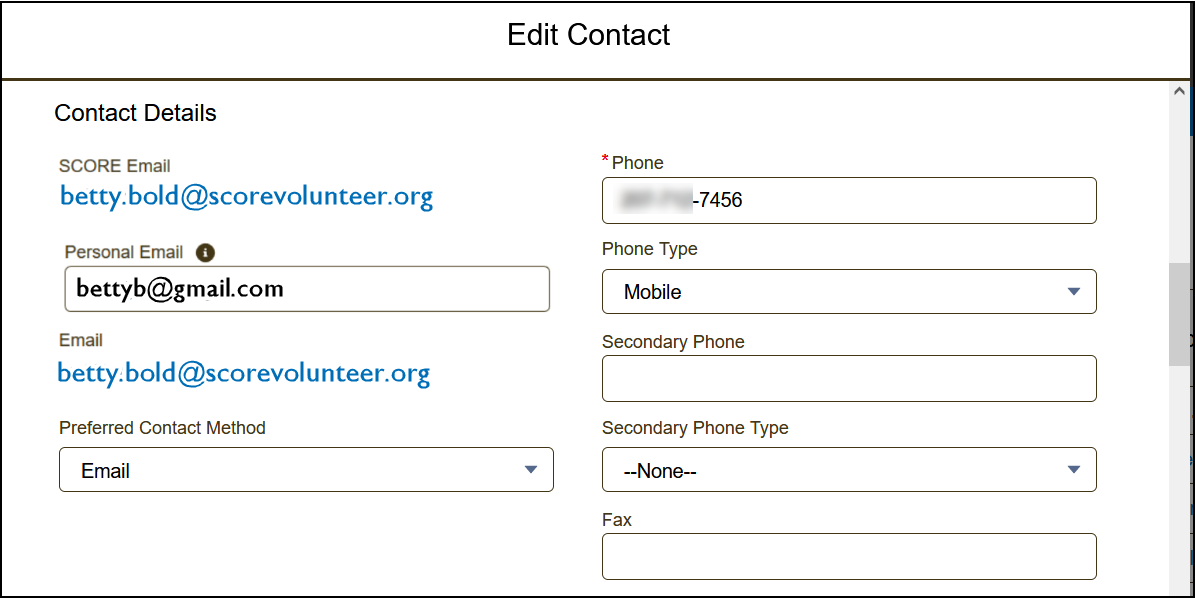Click the Secondary Phone Type label

click(695, 428)
